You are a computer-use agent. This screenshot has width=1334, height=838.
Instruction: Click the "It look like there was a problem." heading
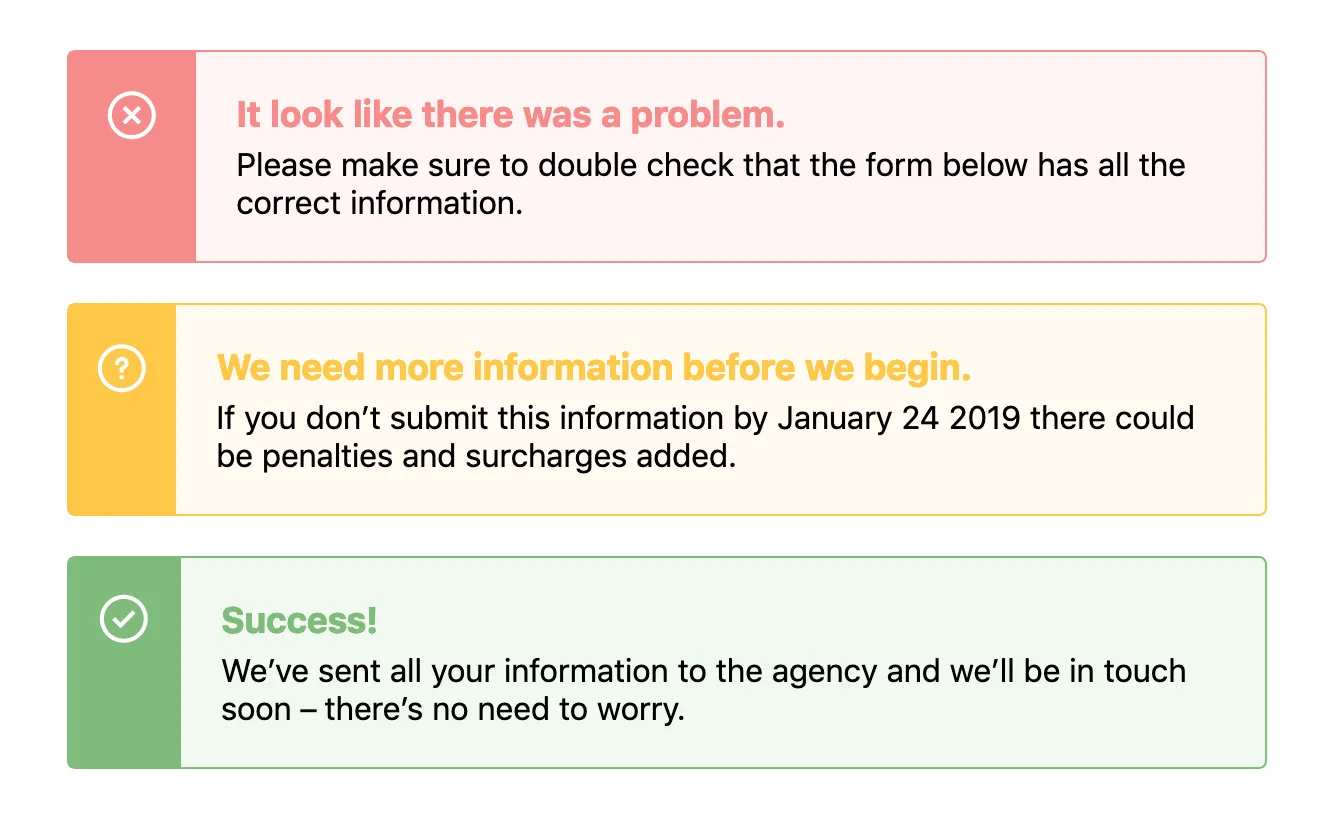click(510, 116)
